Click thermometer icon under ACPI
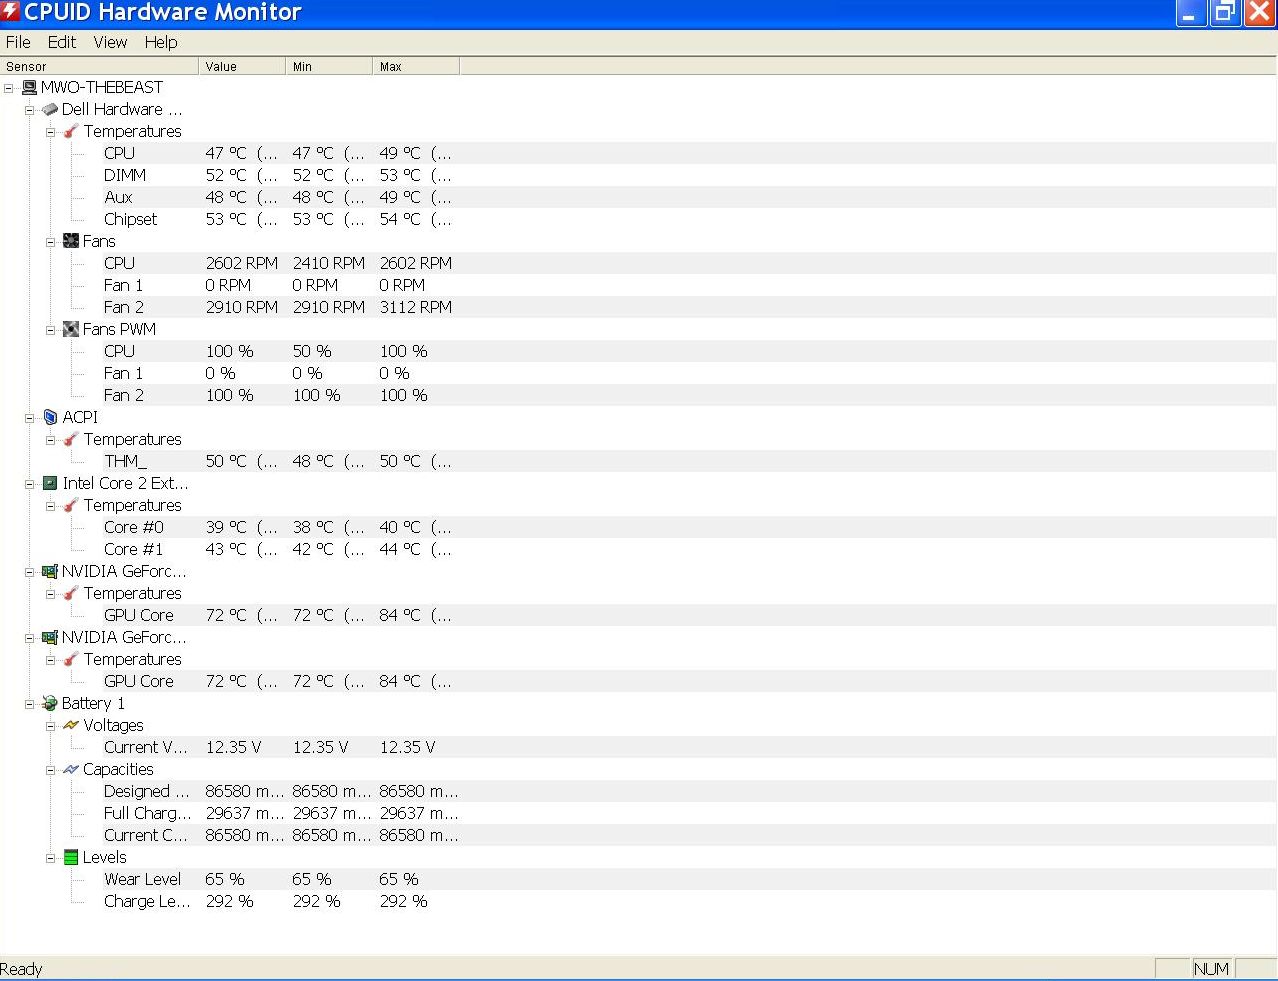 point(71,439)
